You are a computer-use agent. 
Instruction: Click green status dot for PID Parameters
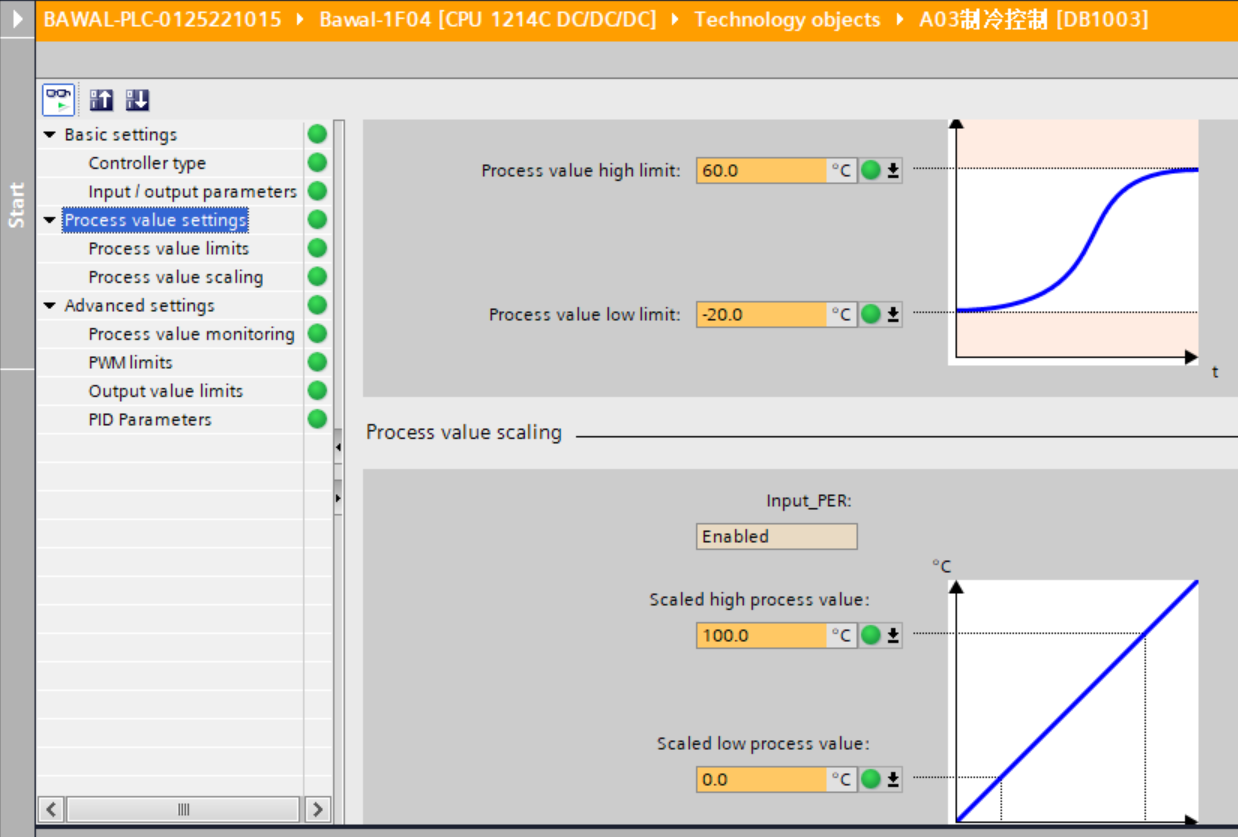[317, 419]
